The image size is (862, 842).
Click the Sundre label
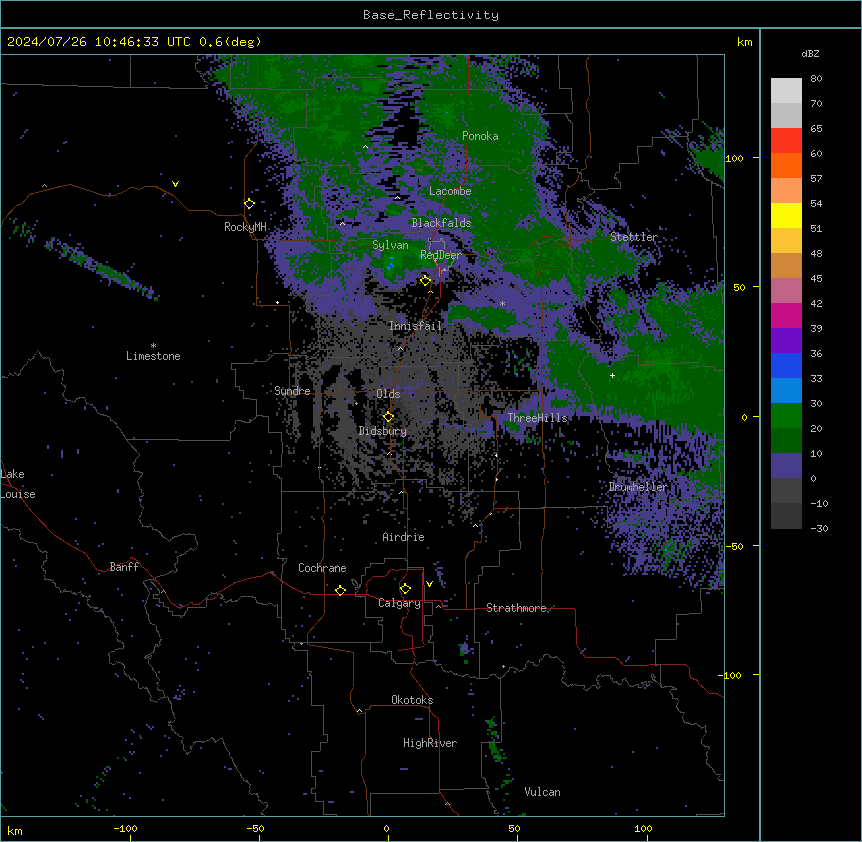tap(292, 391)
